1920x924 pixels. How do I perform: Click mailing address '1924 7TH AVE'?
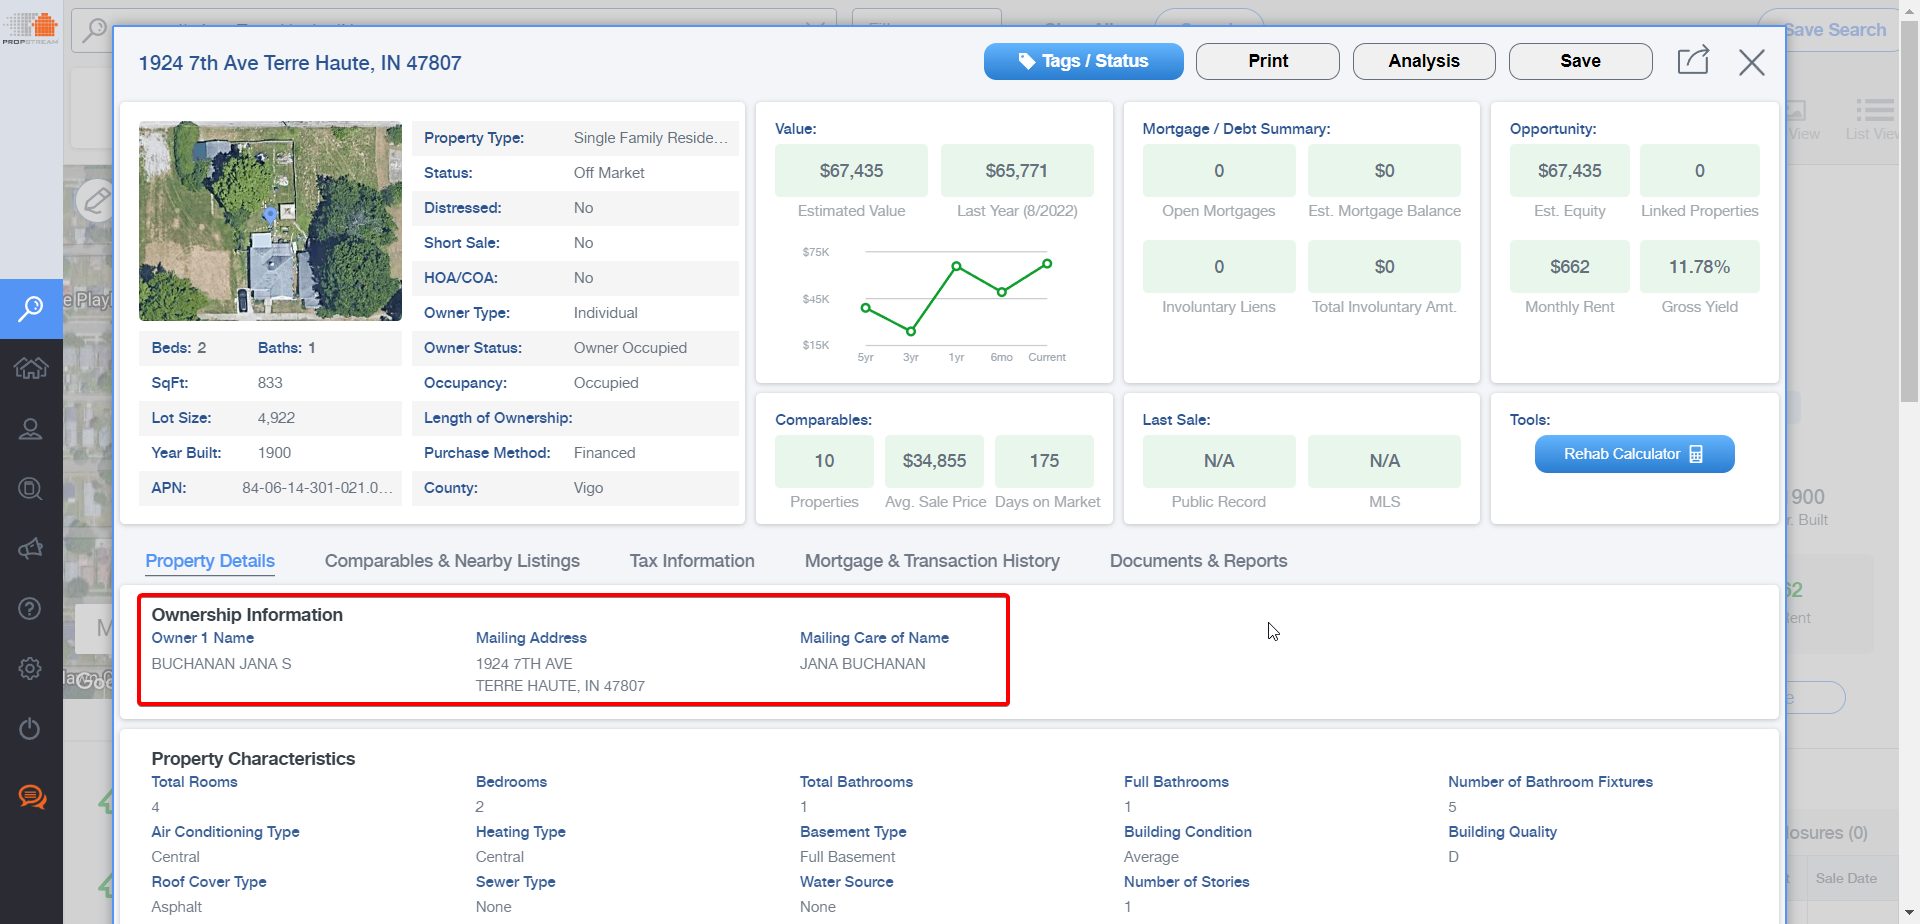point(524,664)
